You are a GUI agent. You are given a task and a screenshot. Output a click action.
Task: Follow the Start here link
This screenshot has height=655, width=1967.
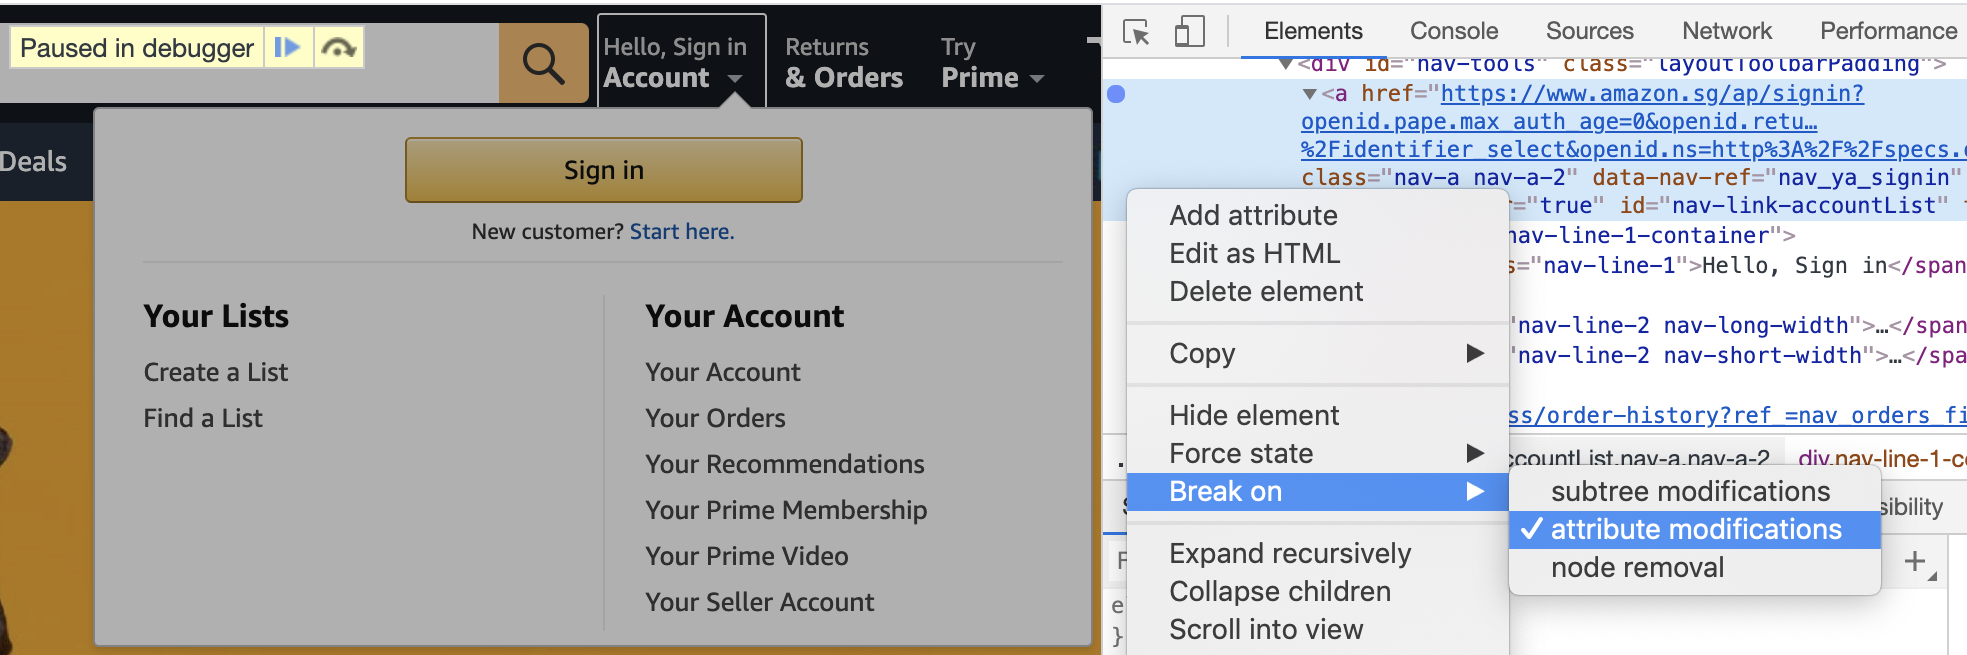(682, 231)
